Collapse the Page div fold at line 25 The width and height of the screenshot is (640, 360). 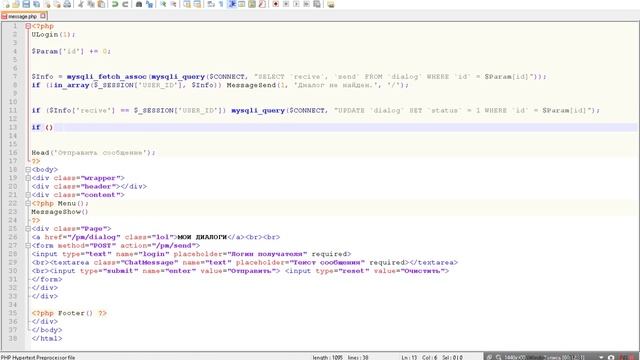click(x=28, y=229)
